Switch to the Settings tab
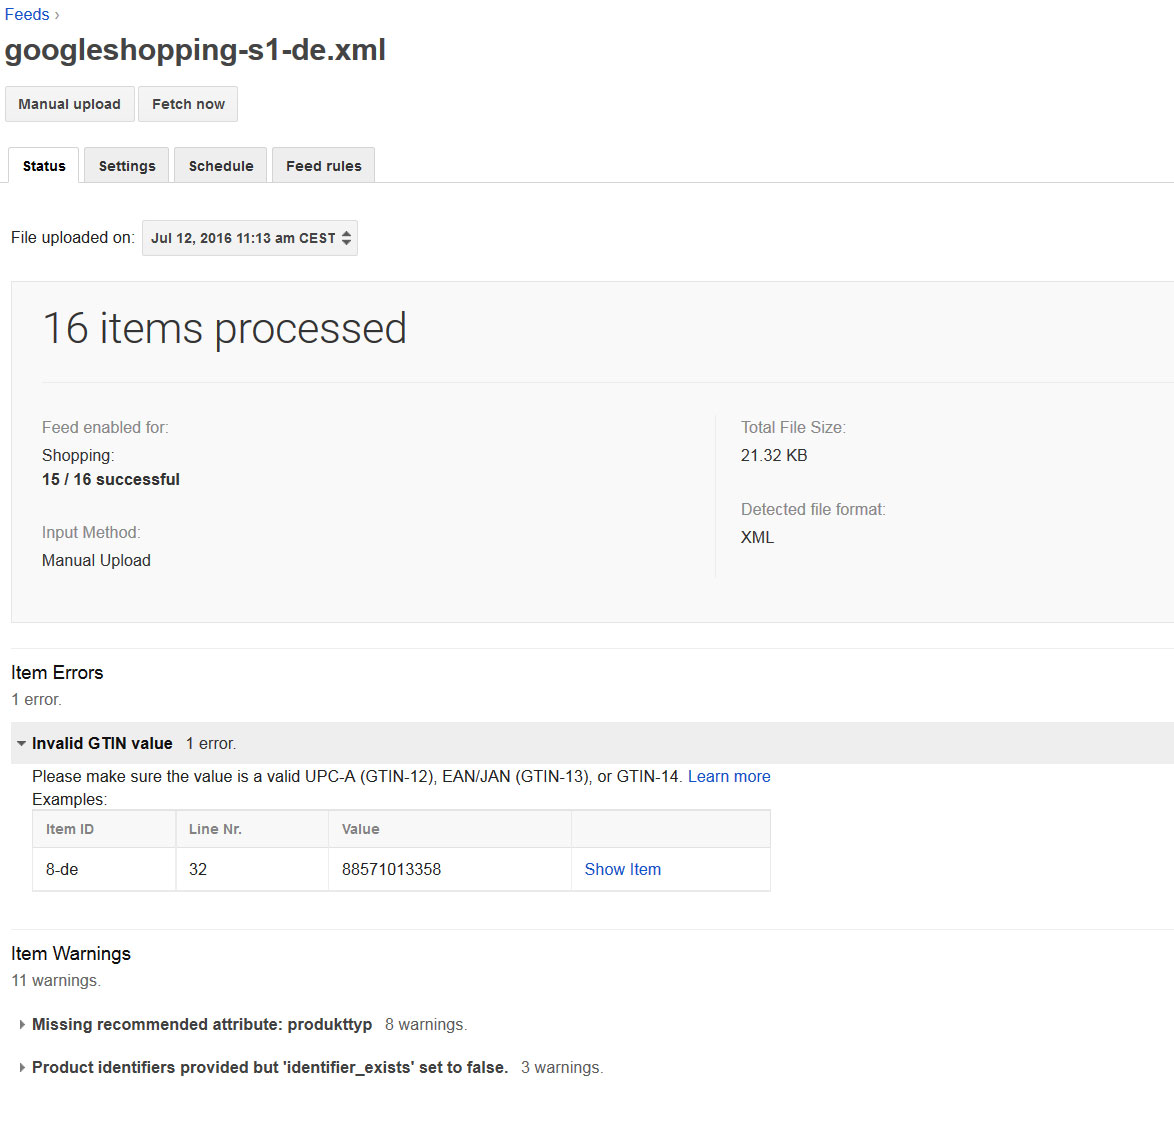 click(x=127, y=166)
